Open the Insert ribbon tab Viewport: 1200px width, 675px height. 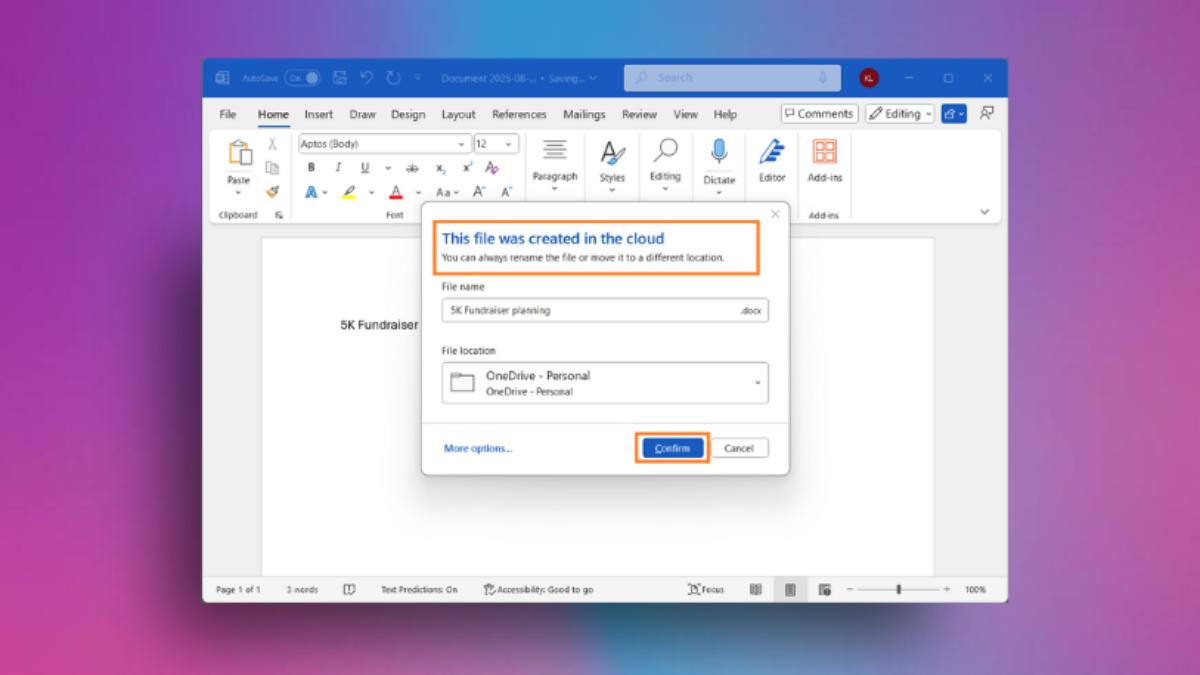(319, 114)
